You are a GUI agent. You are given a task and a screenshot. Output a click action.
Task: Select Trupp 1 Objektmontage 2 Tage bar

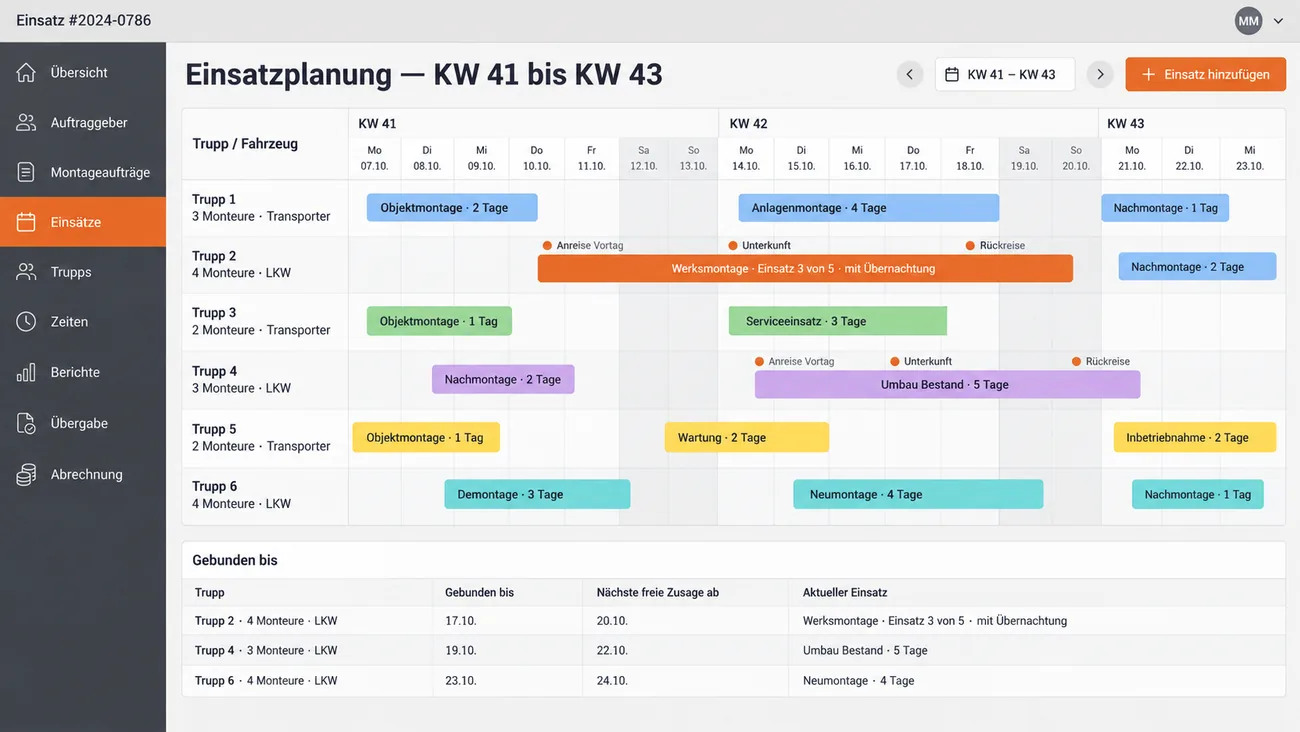pos(452,208)
